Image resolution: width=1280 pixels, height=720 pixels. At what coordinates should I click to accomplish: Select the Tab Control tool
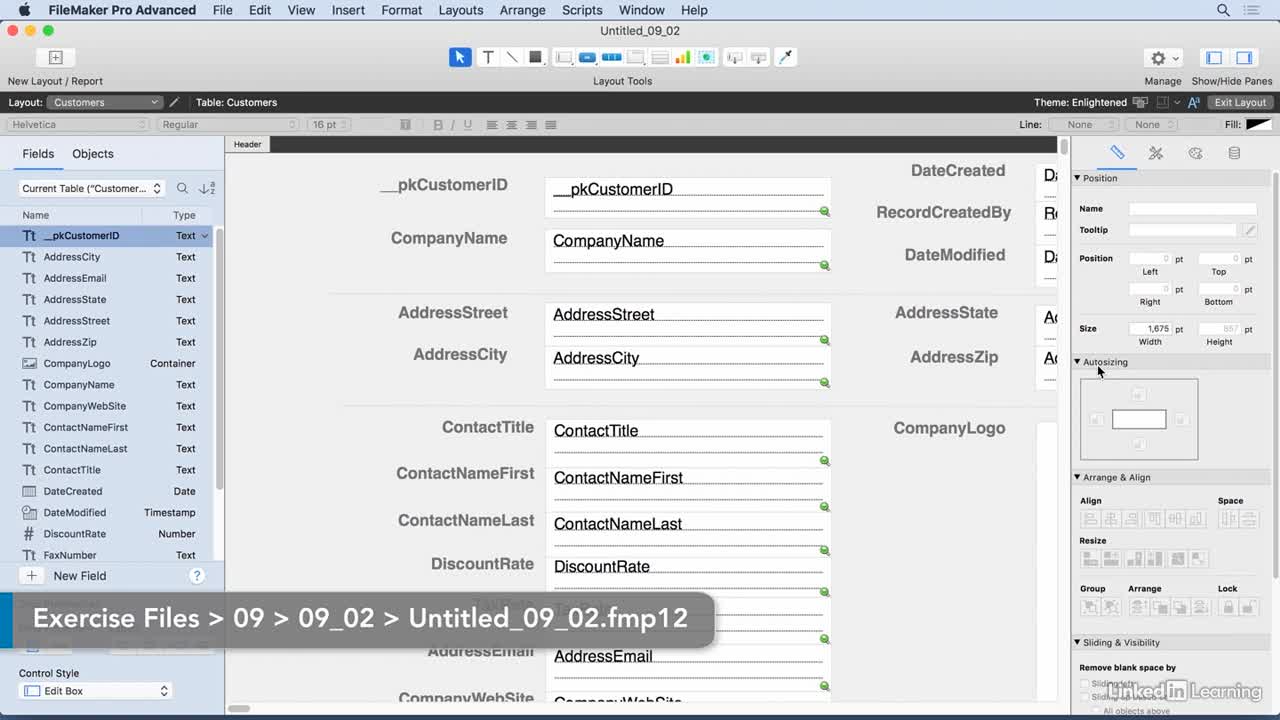(x=635, y=57)
